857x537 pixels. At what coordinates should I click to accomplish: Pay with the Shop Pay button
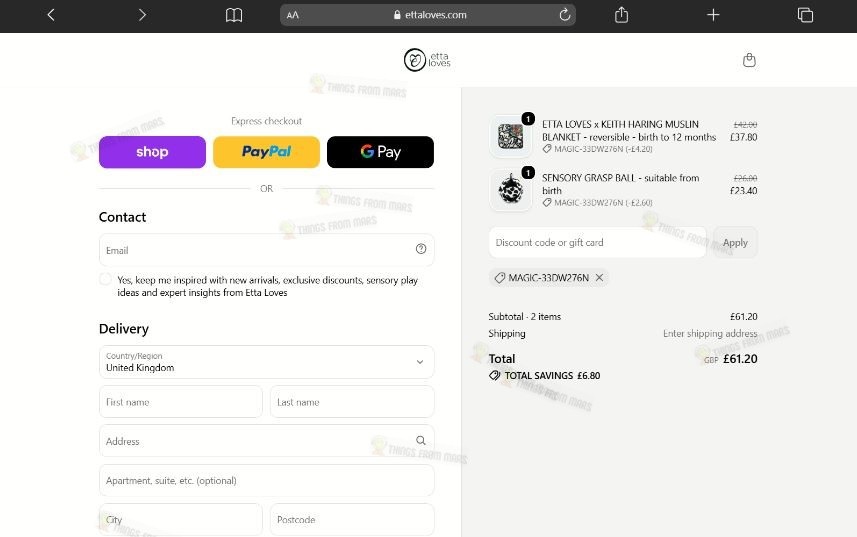[x=152, y=152]
